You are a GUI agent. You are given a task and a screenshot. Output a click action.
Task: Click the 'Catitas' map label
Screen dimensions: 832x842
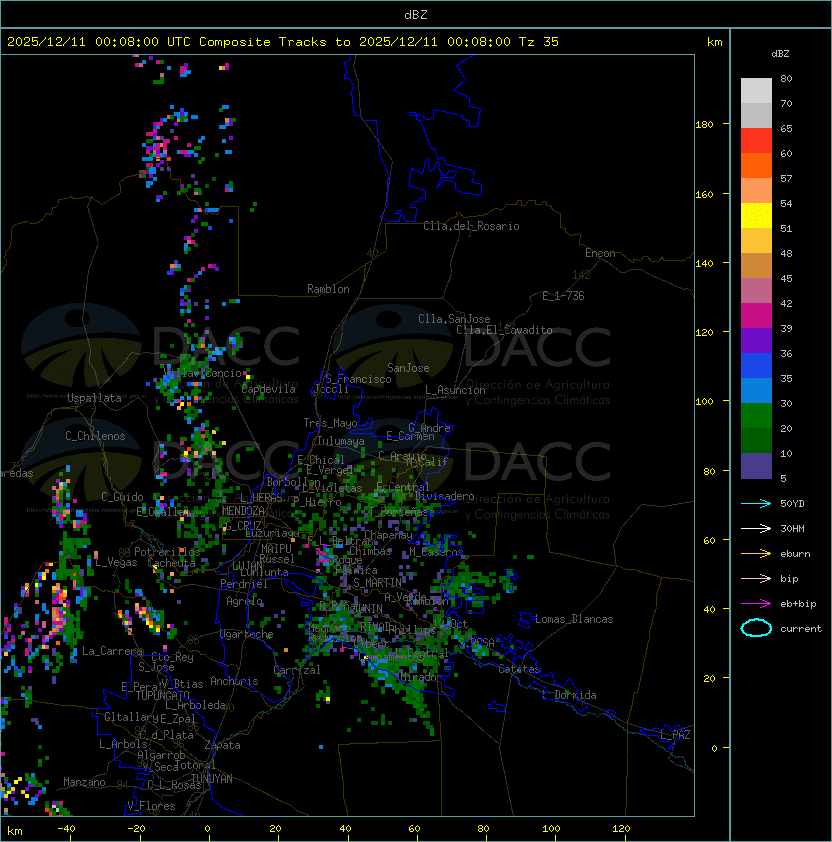[x=519, y=669]
